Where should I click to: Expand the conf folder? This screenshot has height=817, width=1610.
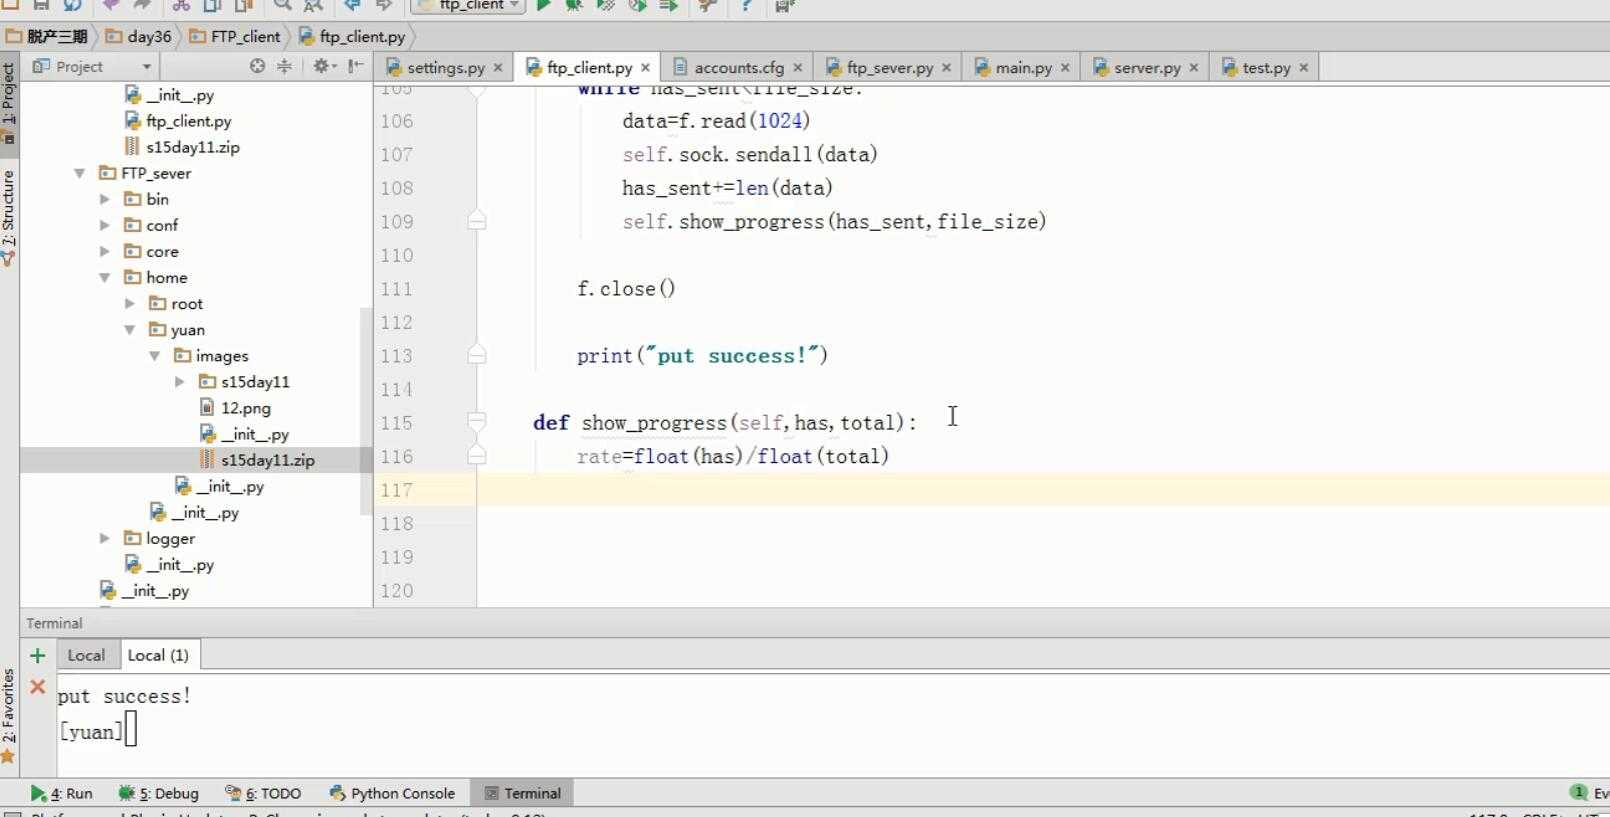tap(104, 225)
